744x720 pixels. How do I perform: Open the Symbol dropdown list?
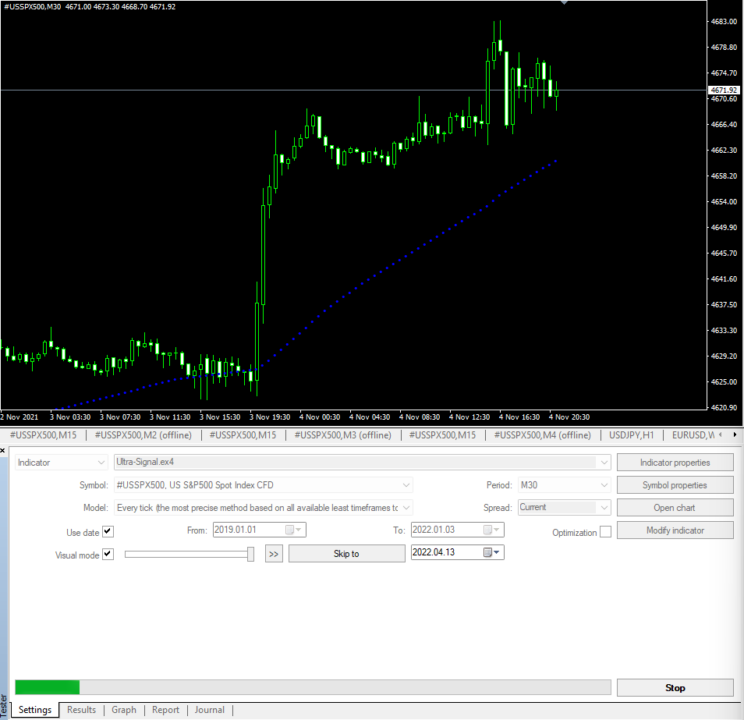tap(406, 485)
